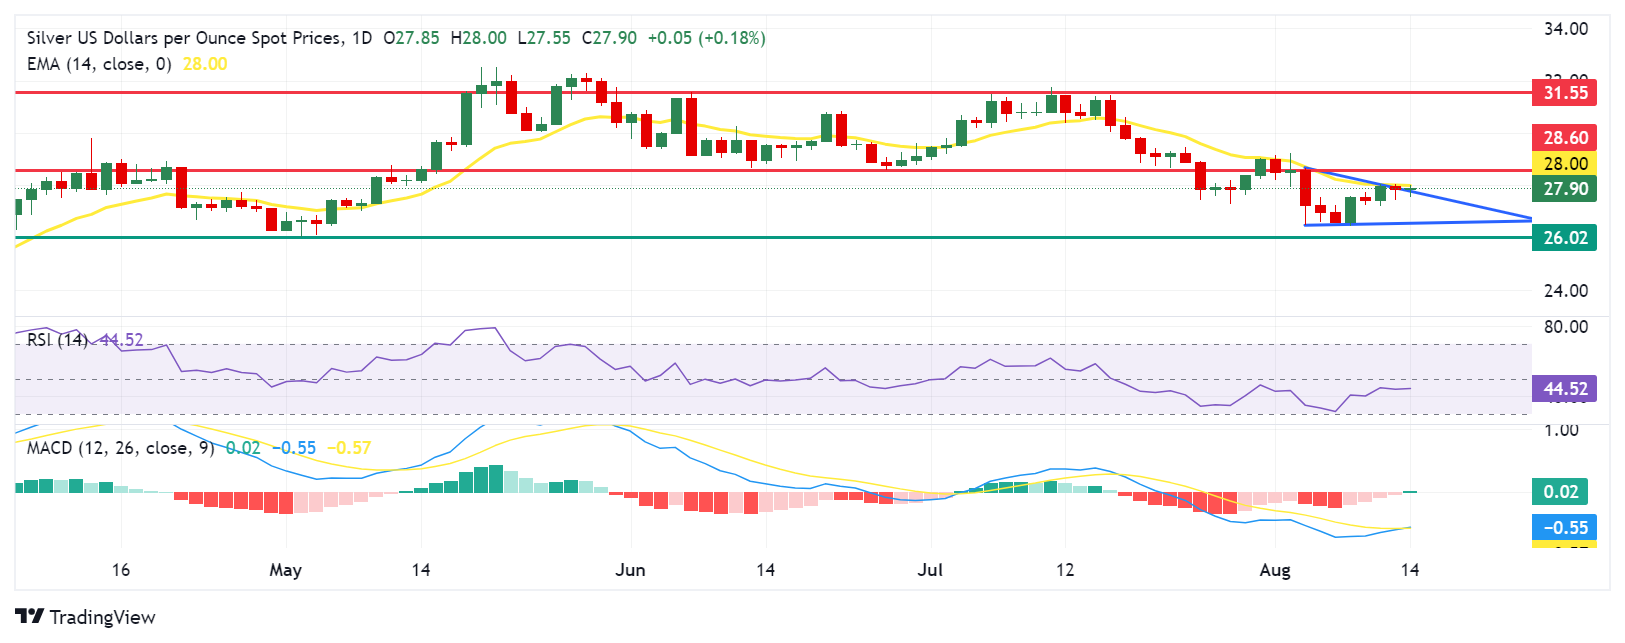1625x643 pixels.
Task: Click the 34.00 label on the price axis
Action: 1565,29
